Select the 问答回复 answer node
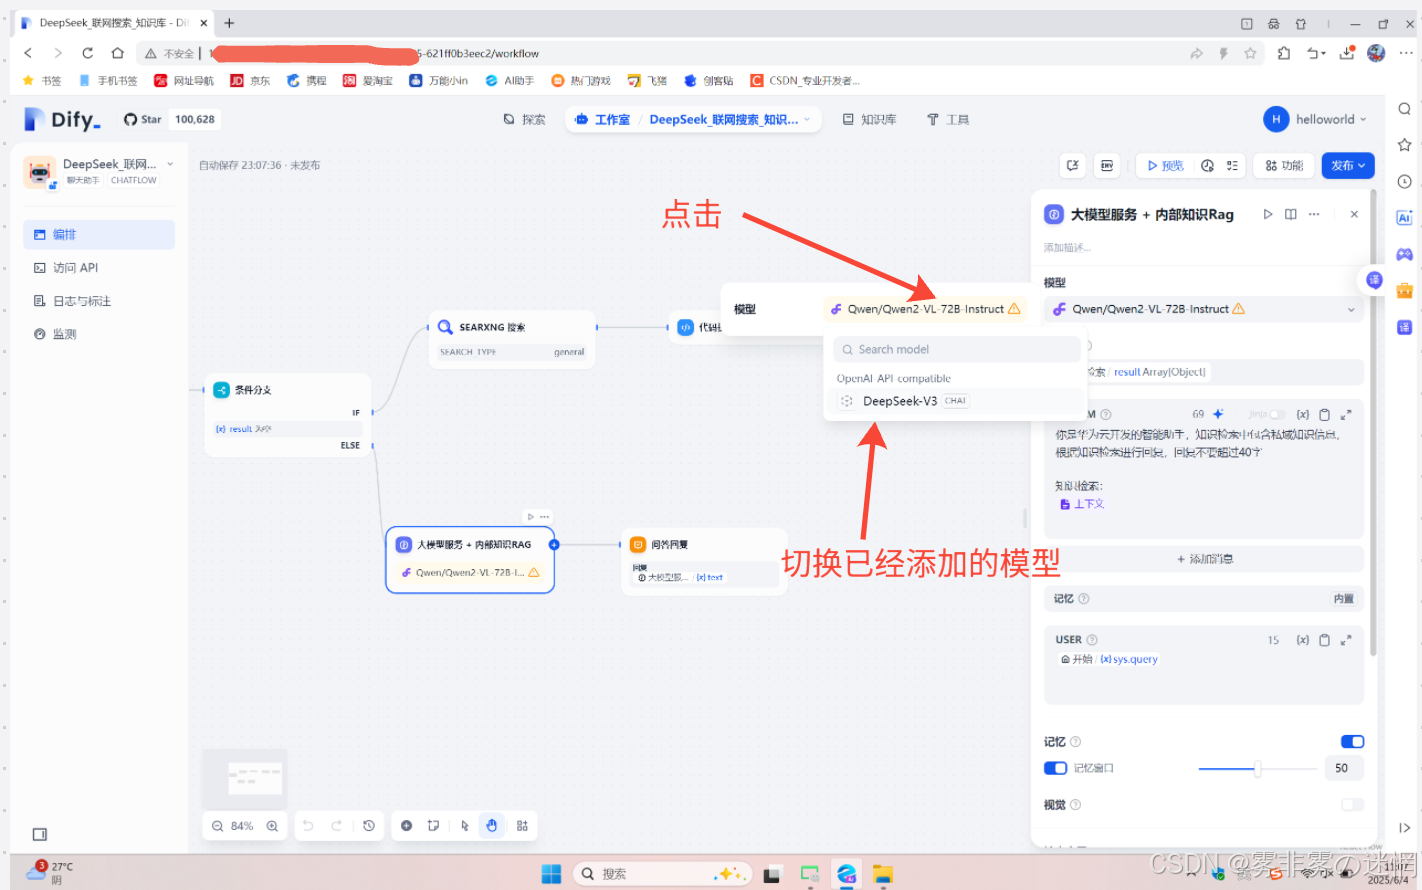The height and width of the screenshot is (890, 1422). (704, 561)
